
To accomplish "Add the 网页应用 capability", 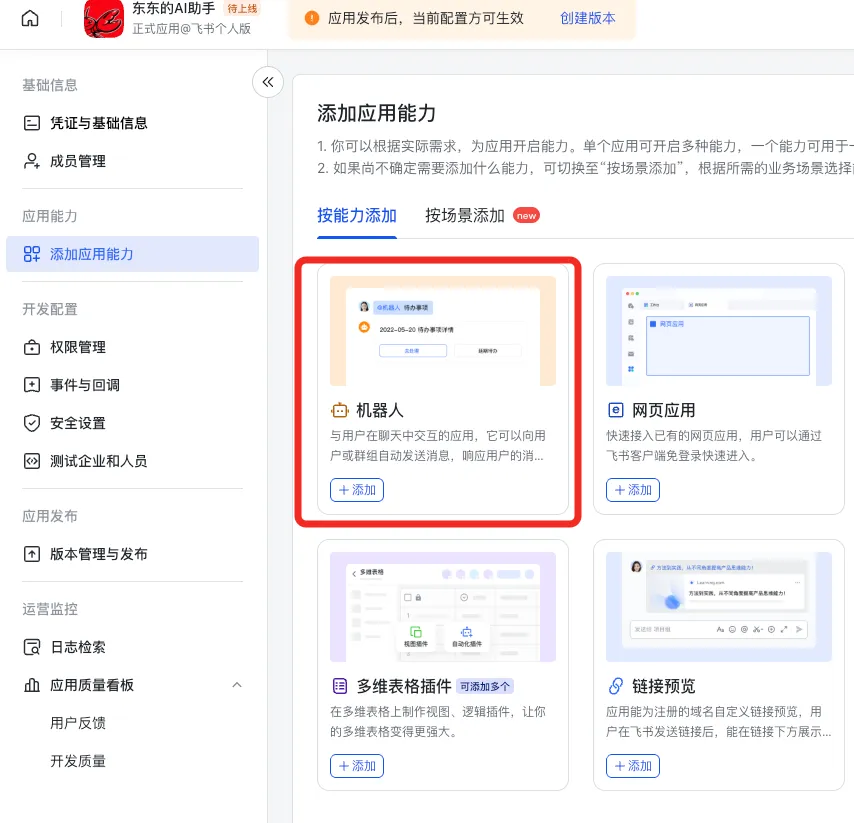I will (633, 490).
